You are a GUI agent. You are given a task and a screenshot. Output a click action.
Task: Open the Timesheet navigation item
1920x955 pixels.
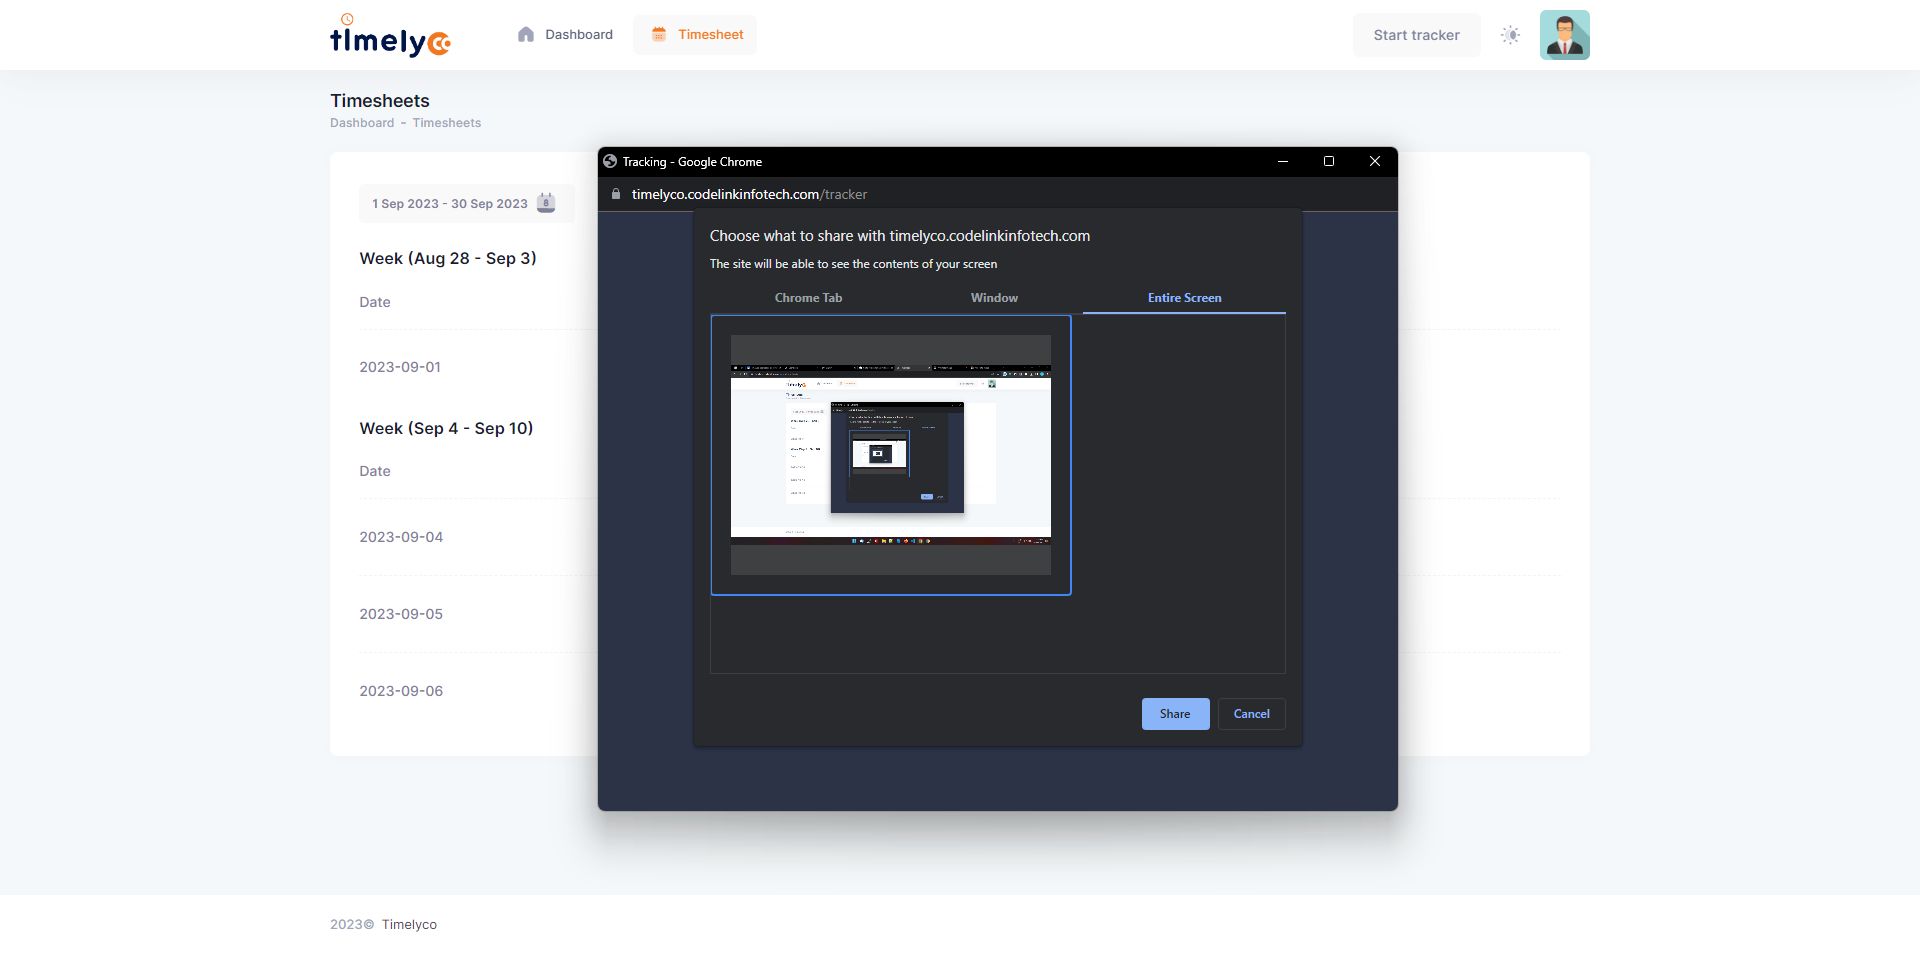(x=695, y=35)
